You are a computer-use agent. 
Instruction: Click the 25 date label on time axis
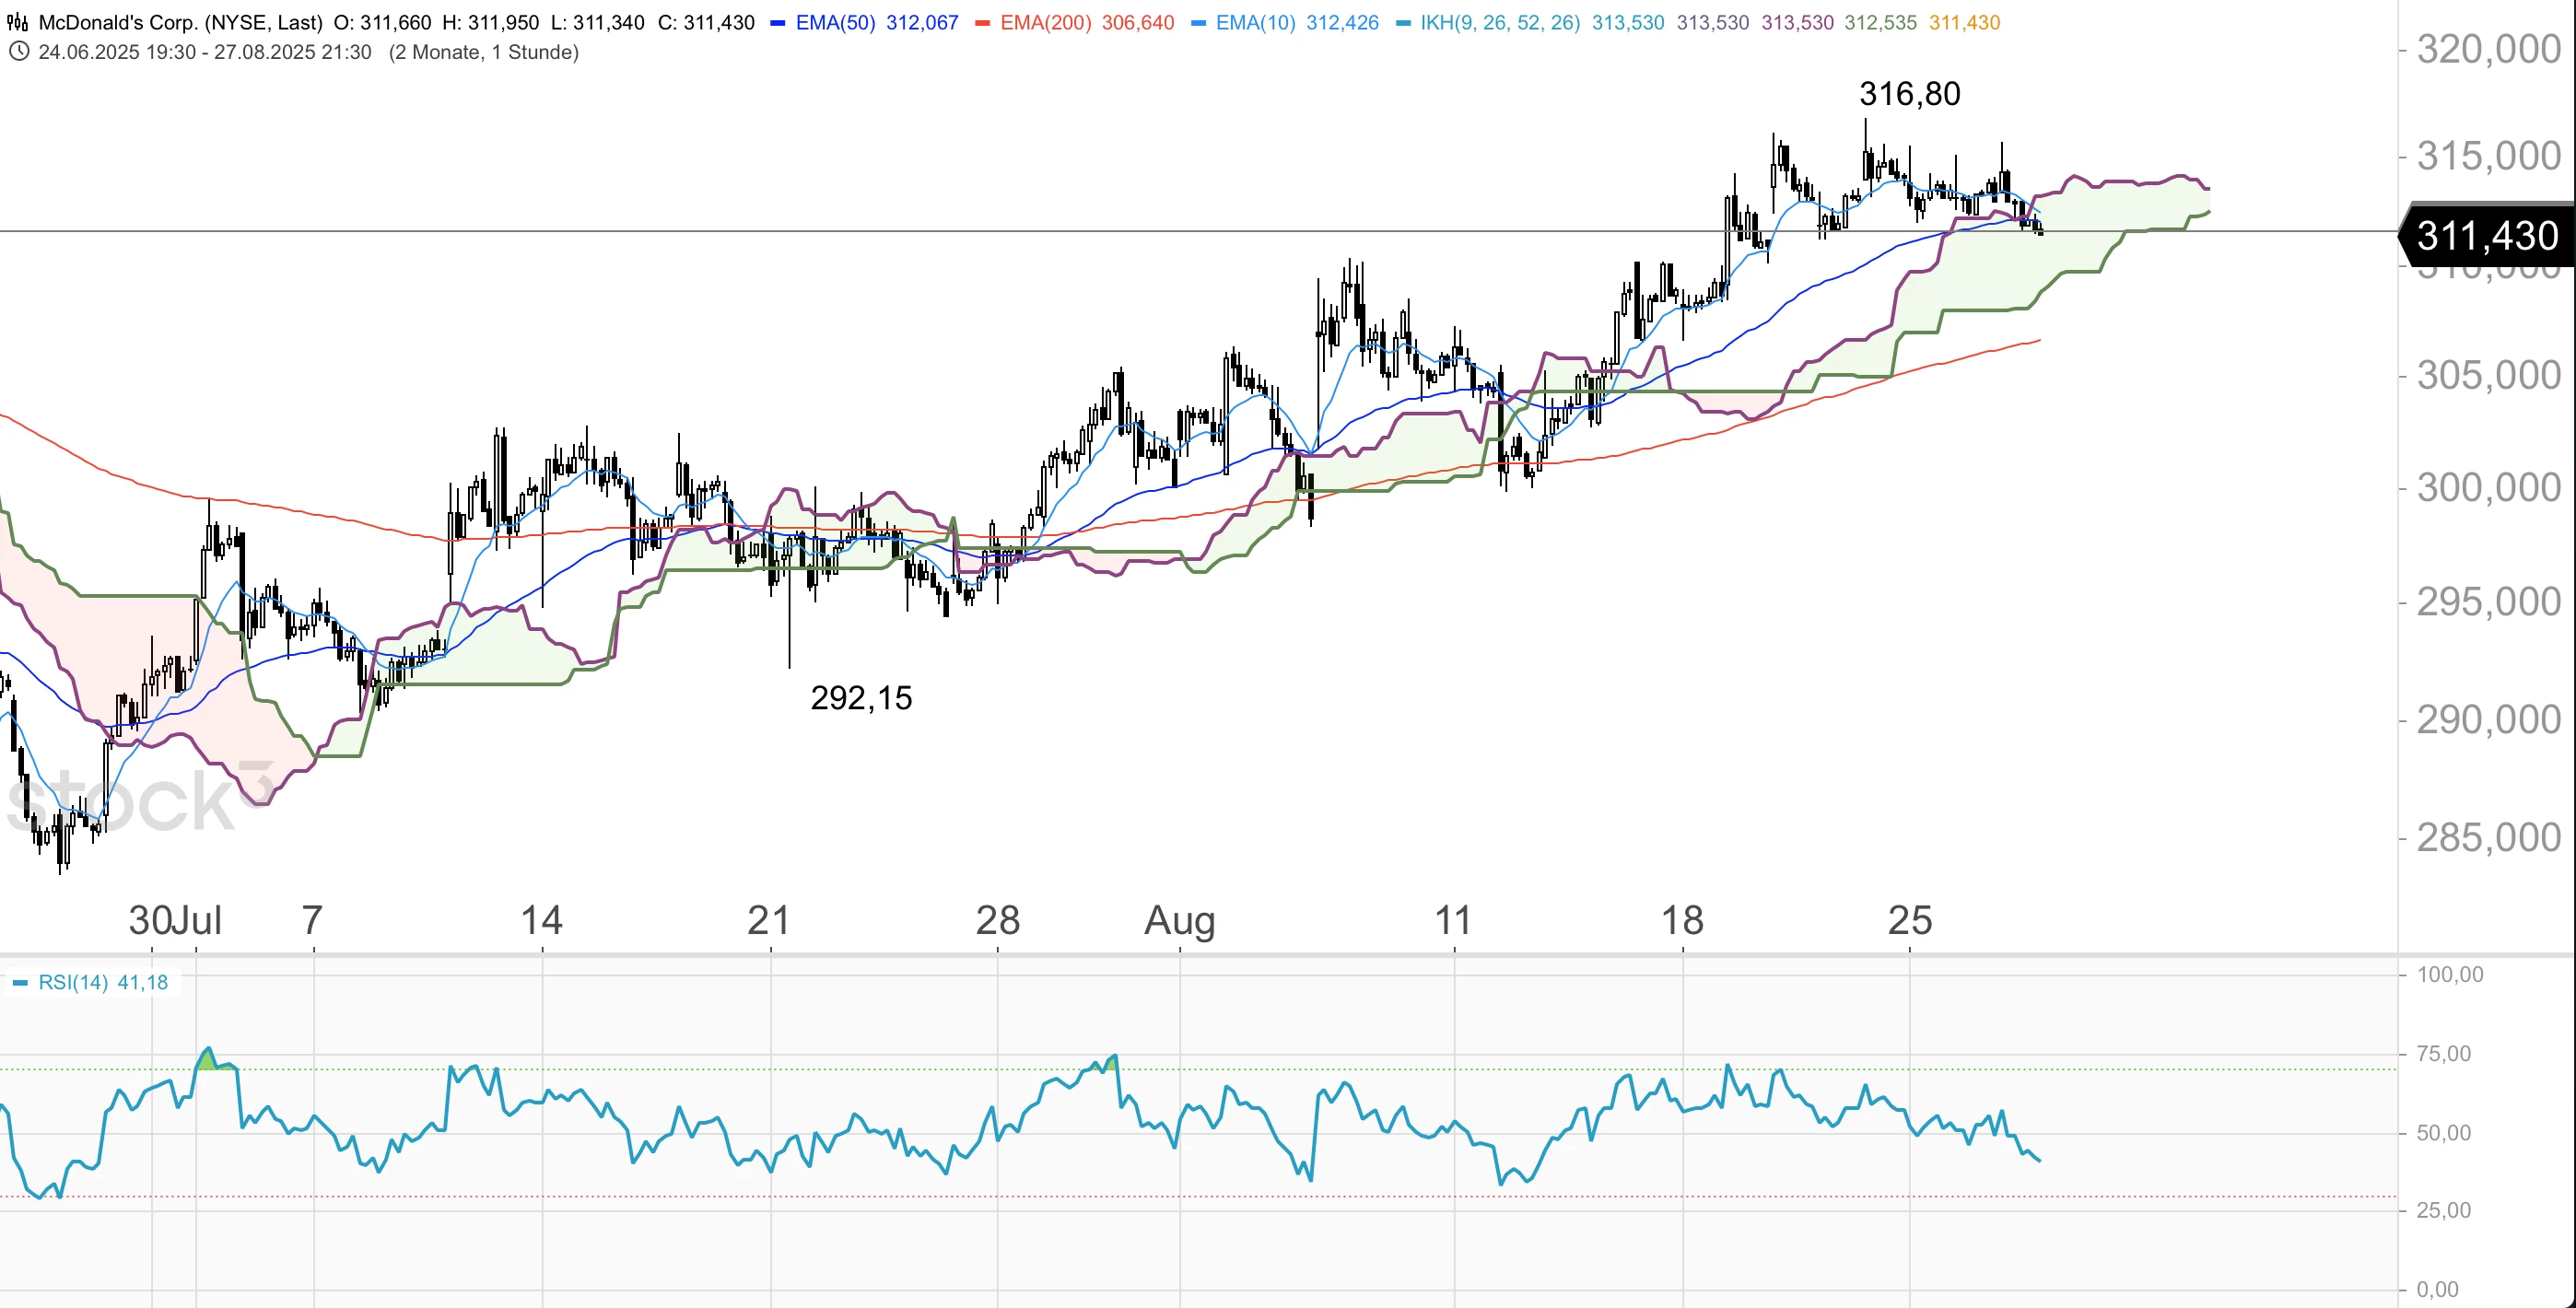pos(1910,920)
